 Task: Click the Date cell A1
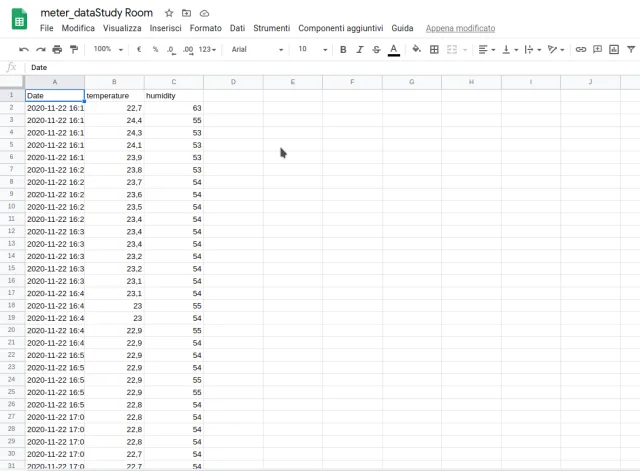click(55, 96)
